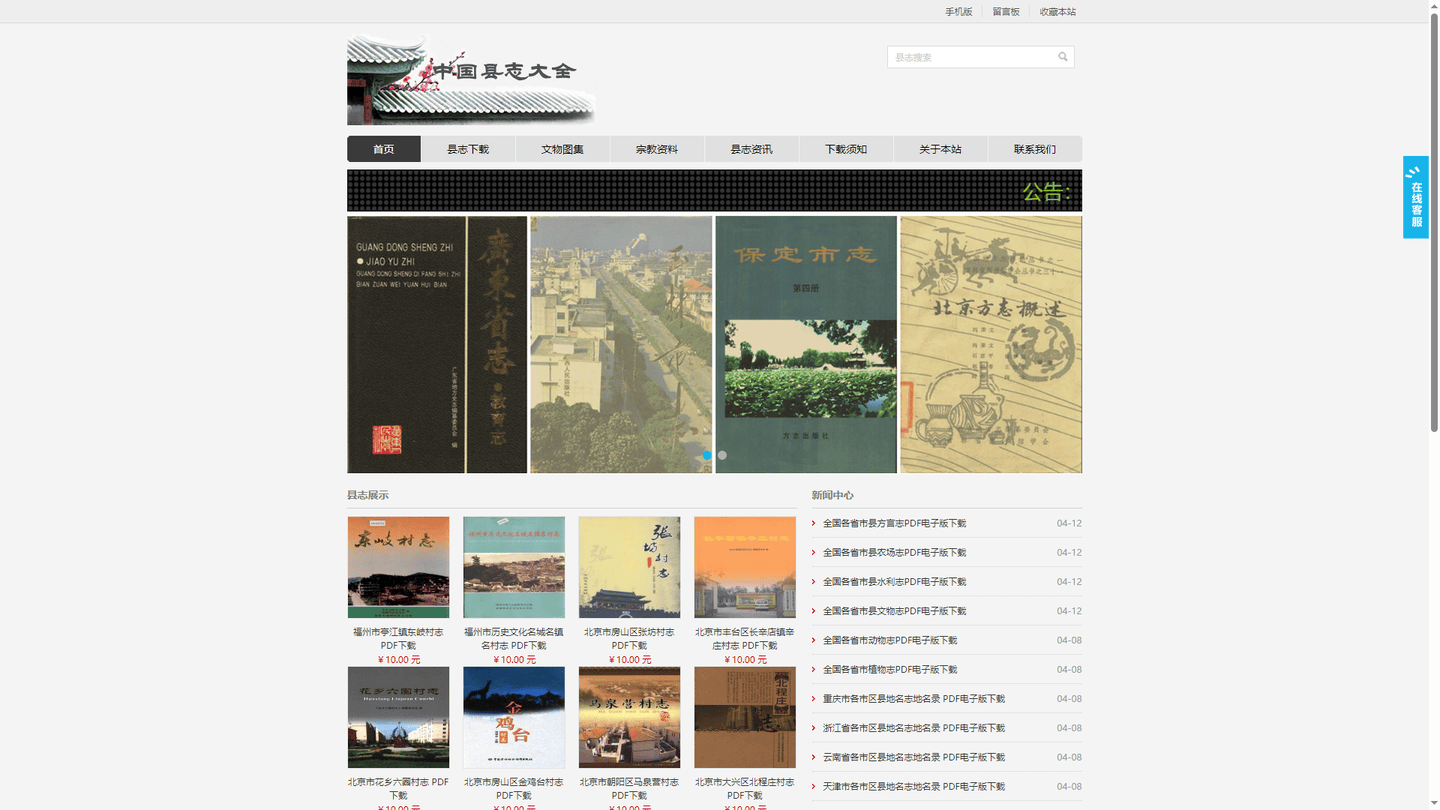Click the 留言板 link at top
1440x810 pixels.
[x=1006, y=12]
